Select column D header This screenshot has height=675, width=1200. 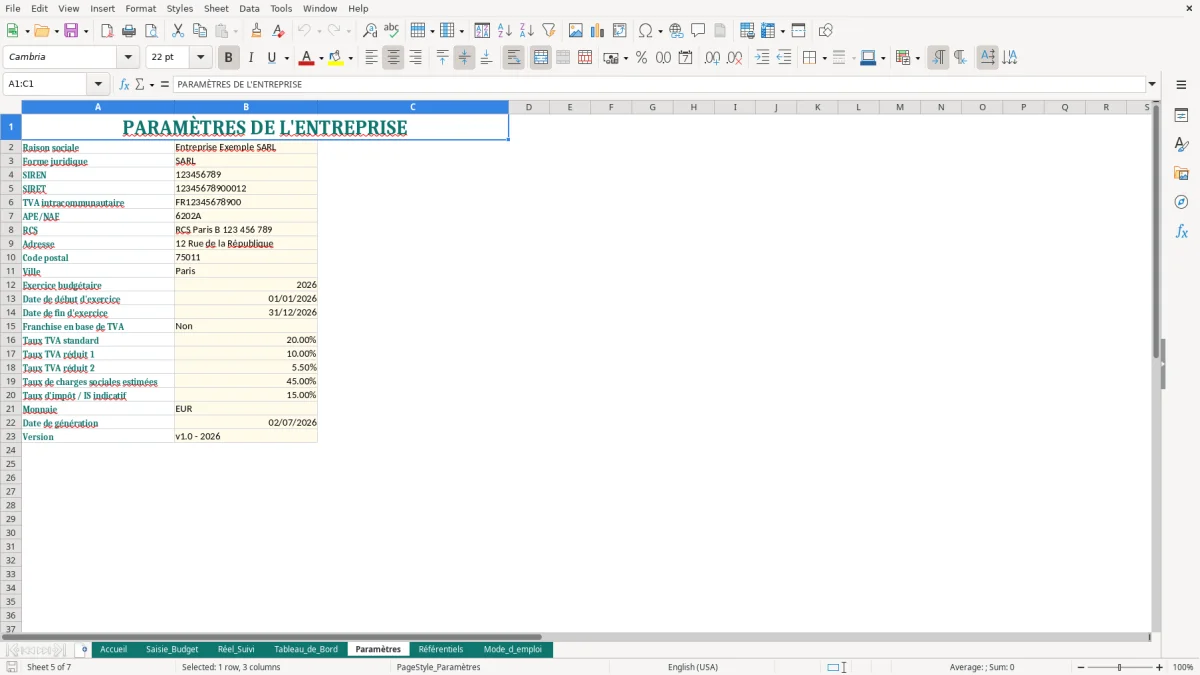pos(528,107)
